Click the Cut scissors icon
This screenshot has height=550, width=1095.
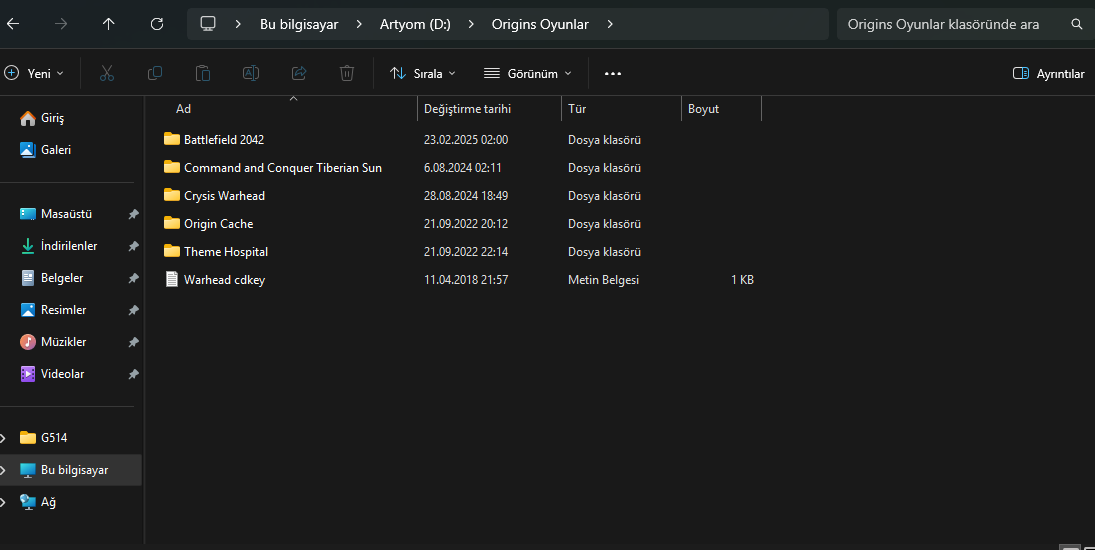click(107, 73)
